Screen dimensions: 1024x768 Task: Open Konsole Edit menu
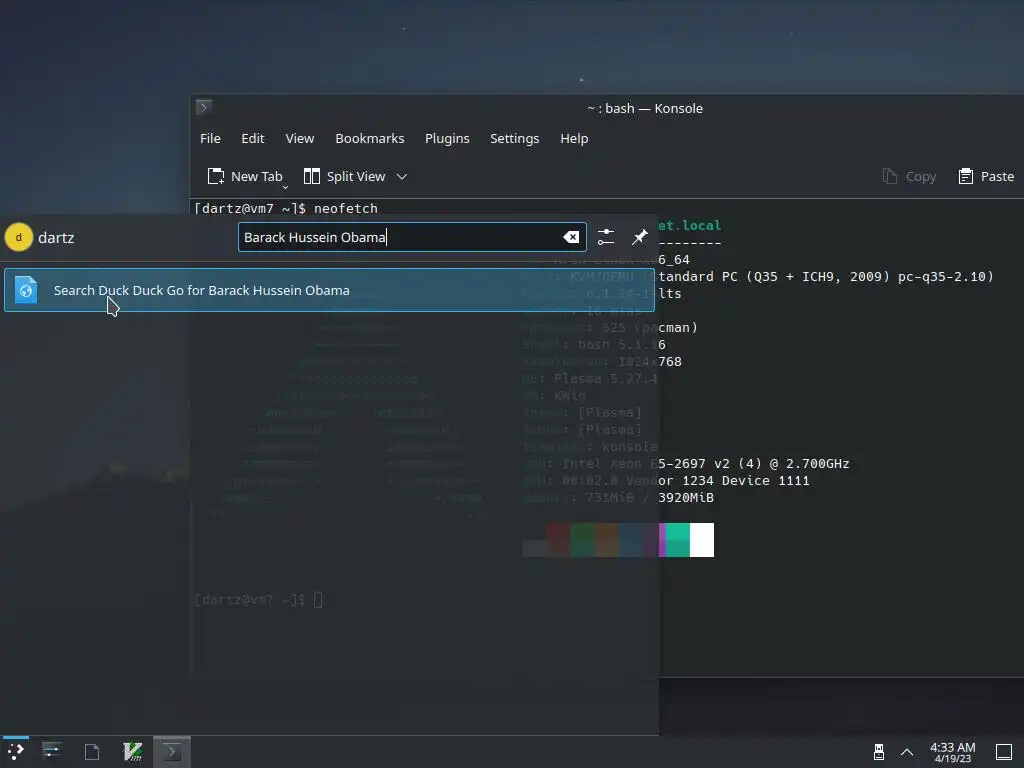[253, 138]
